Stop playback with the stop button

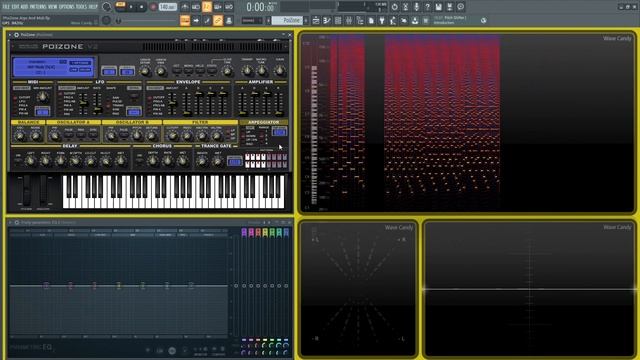pyautogui.click(x=141, y=7)
